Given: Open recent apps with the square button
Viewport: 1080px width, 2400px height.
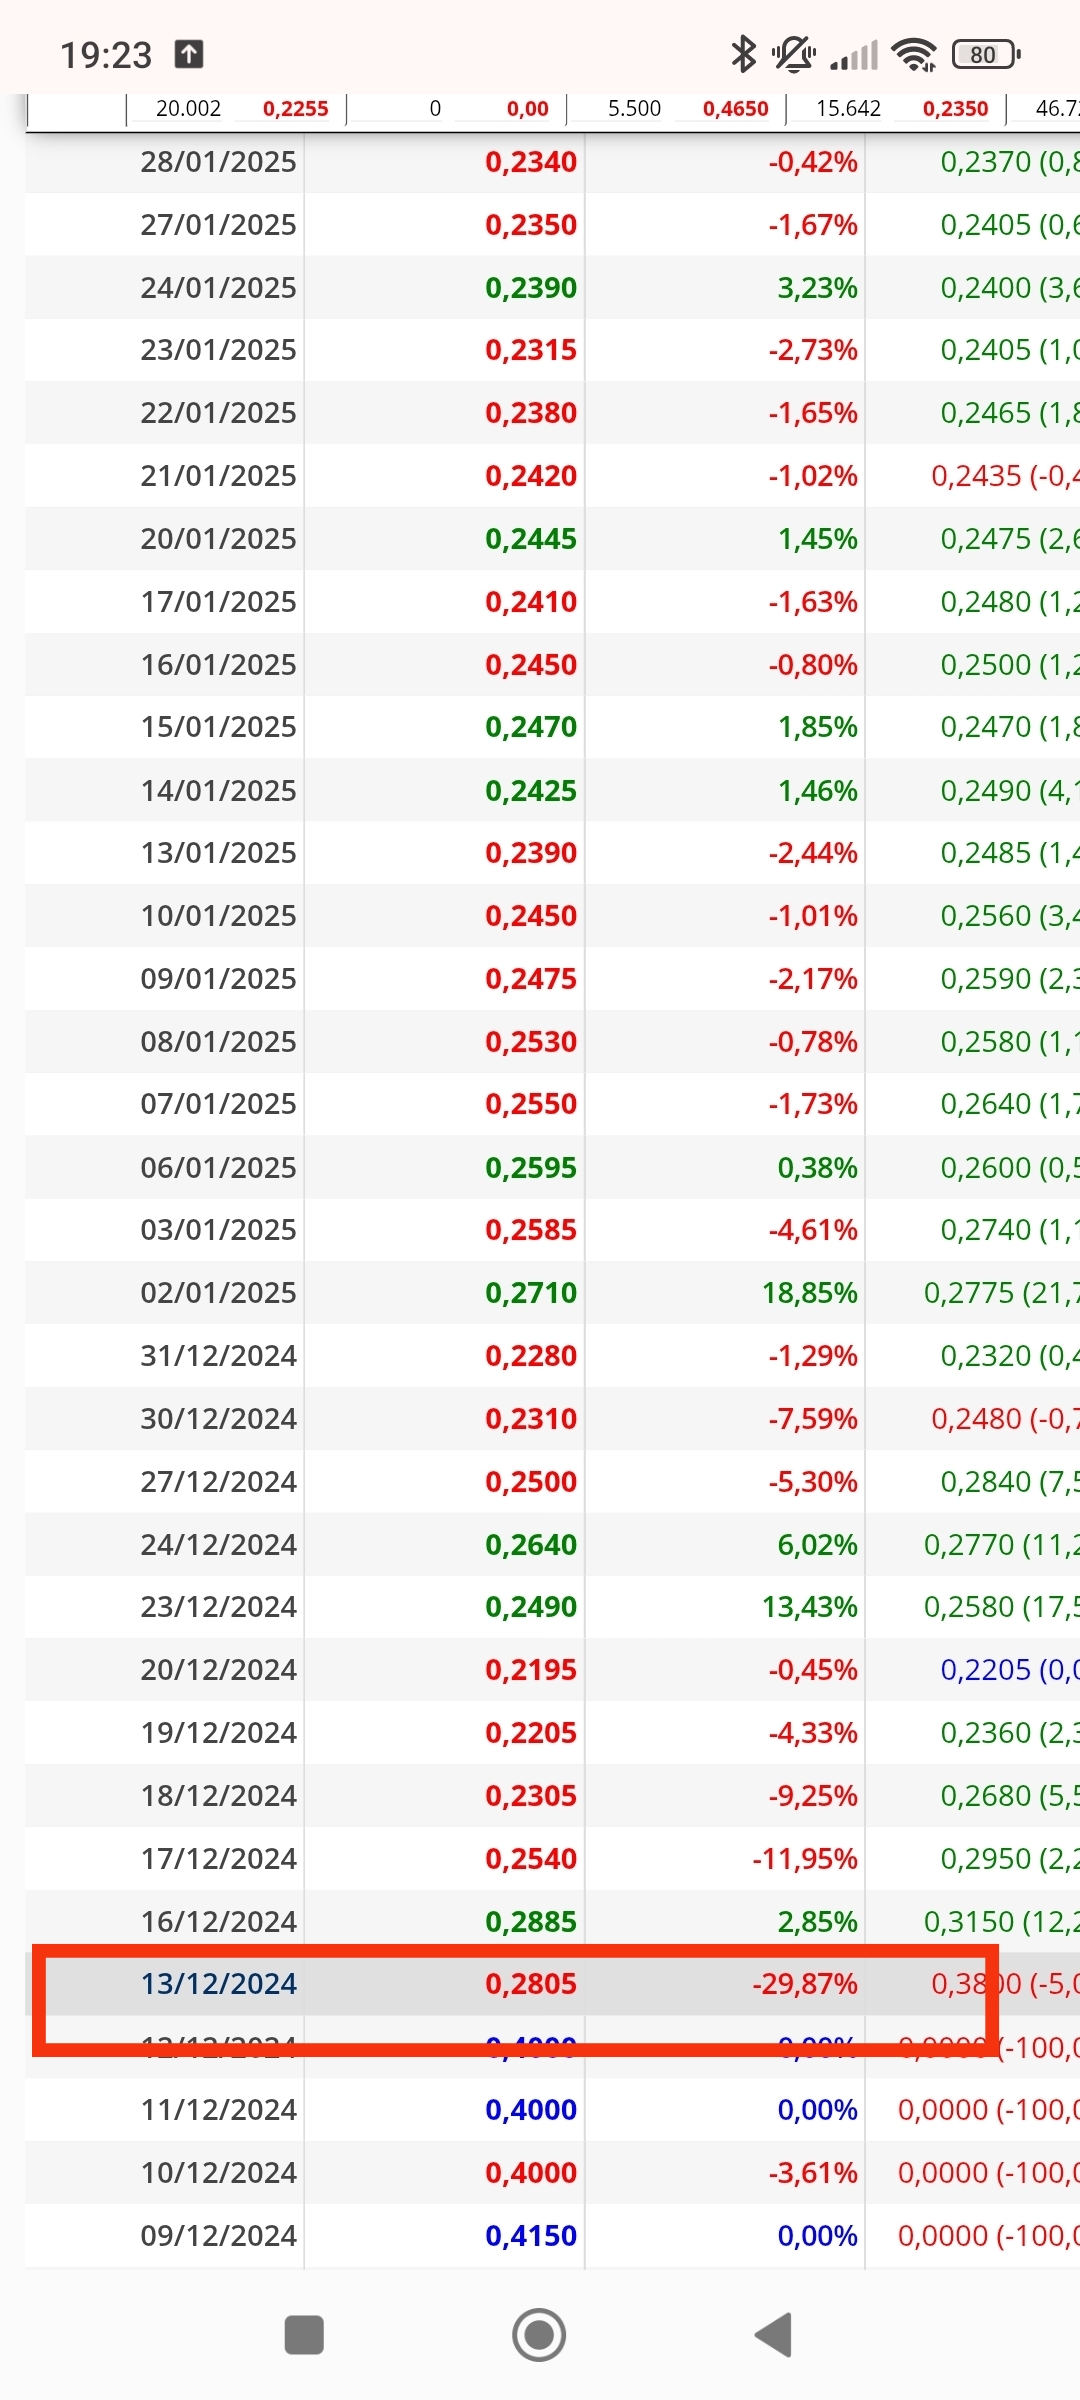Looking at the screenshot, I should click(304, 2335).
